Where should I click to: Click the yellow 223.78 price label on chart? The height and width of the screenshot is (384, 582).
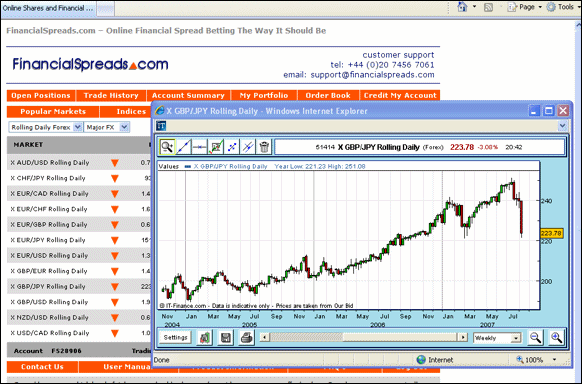coord(551,233)
